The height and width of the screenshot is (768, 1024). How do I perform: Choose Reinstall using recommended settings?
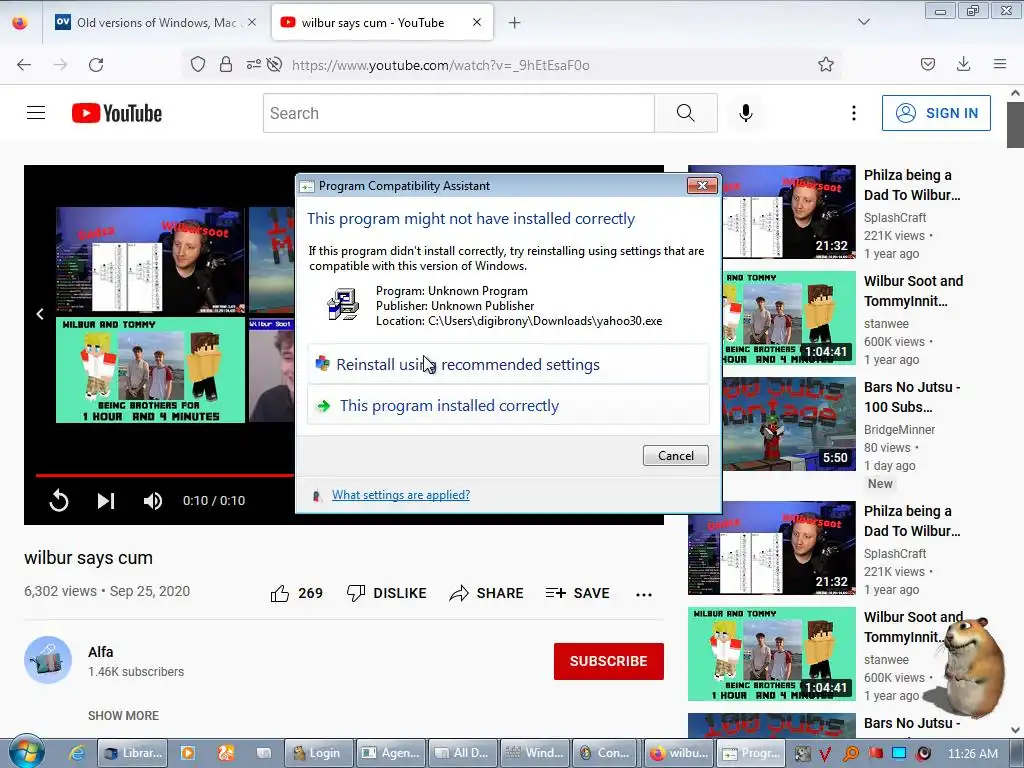[508, 364]
